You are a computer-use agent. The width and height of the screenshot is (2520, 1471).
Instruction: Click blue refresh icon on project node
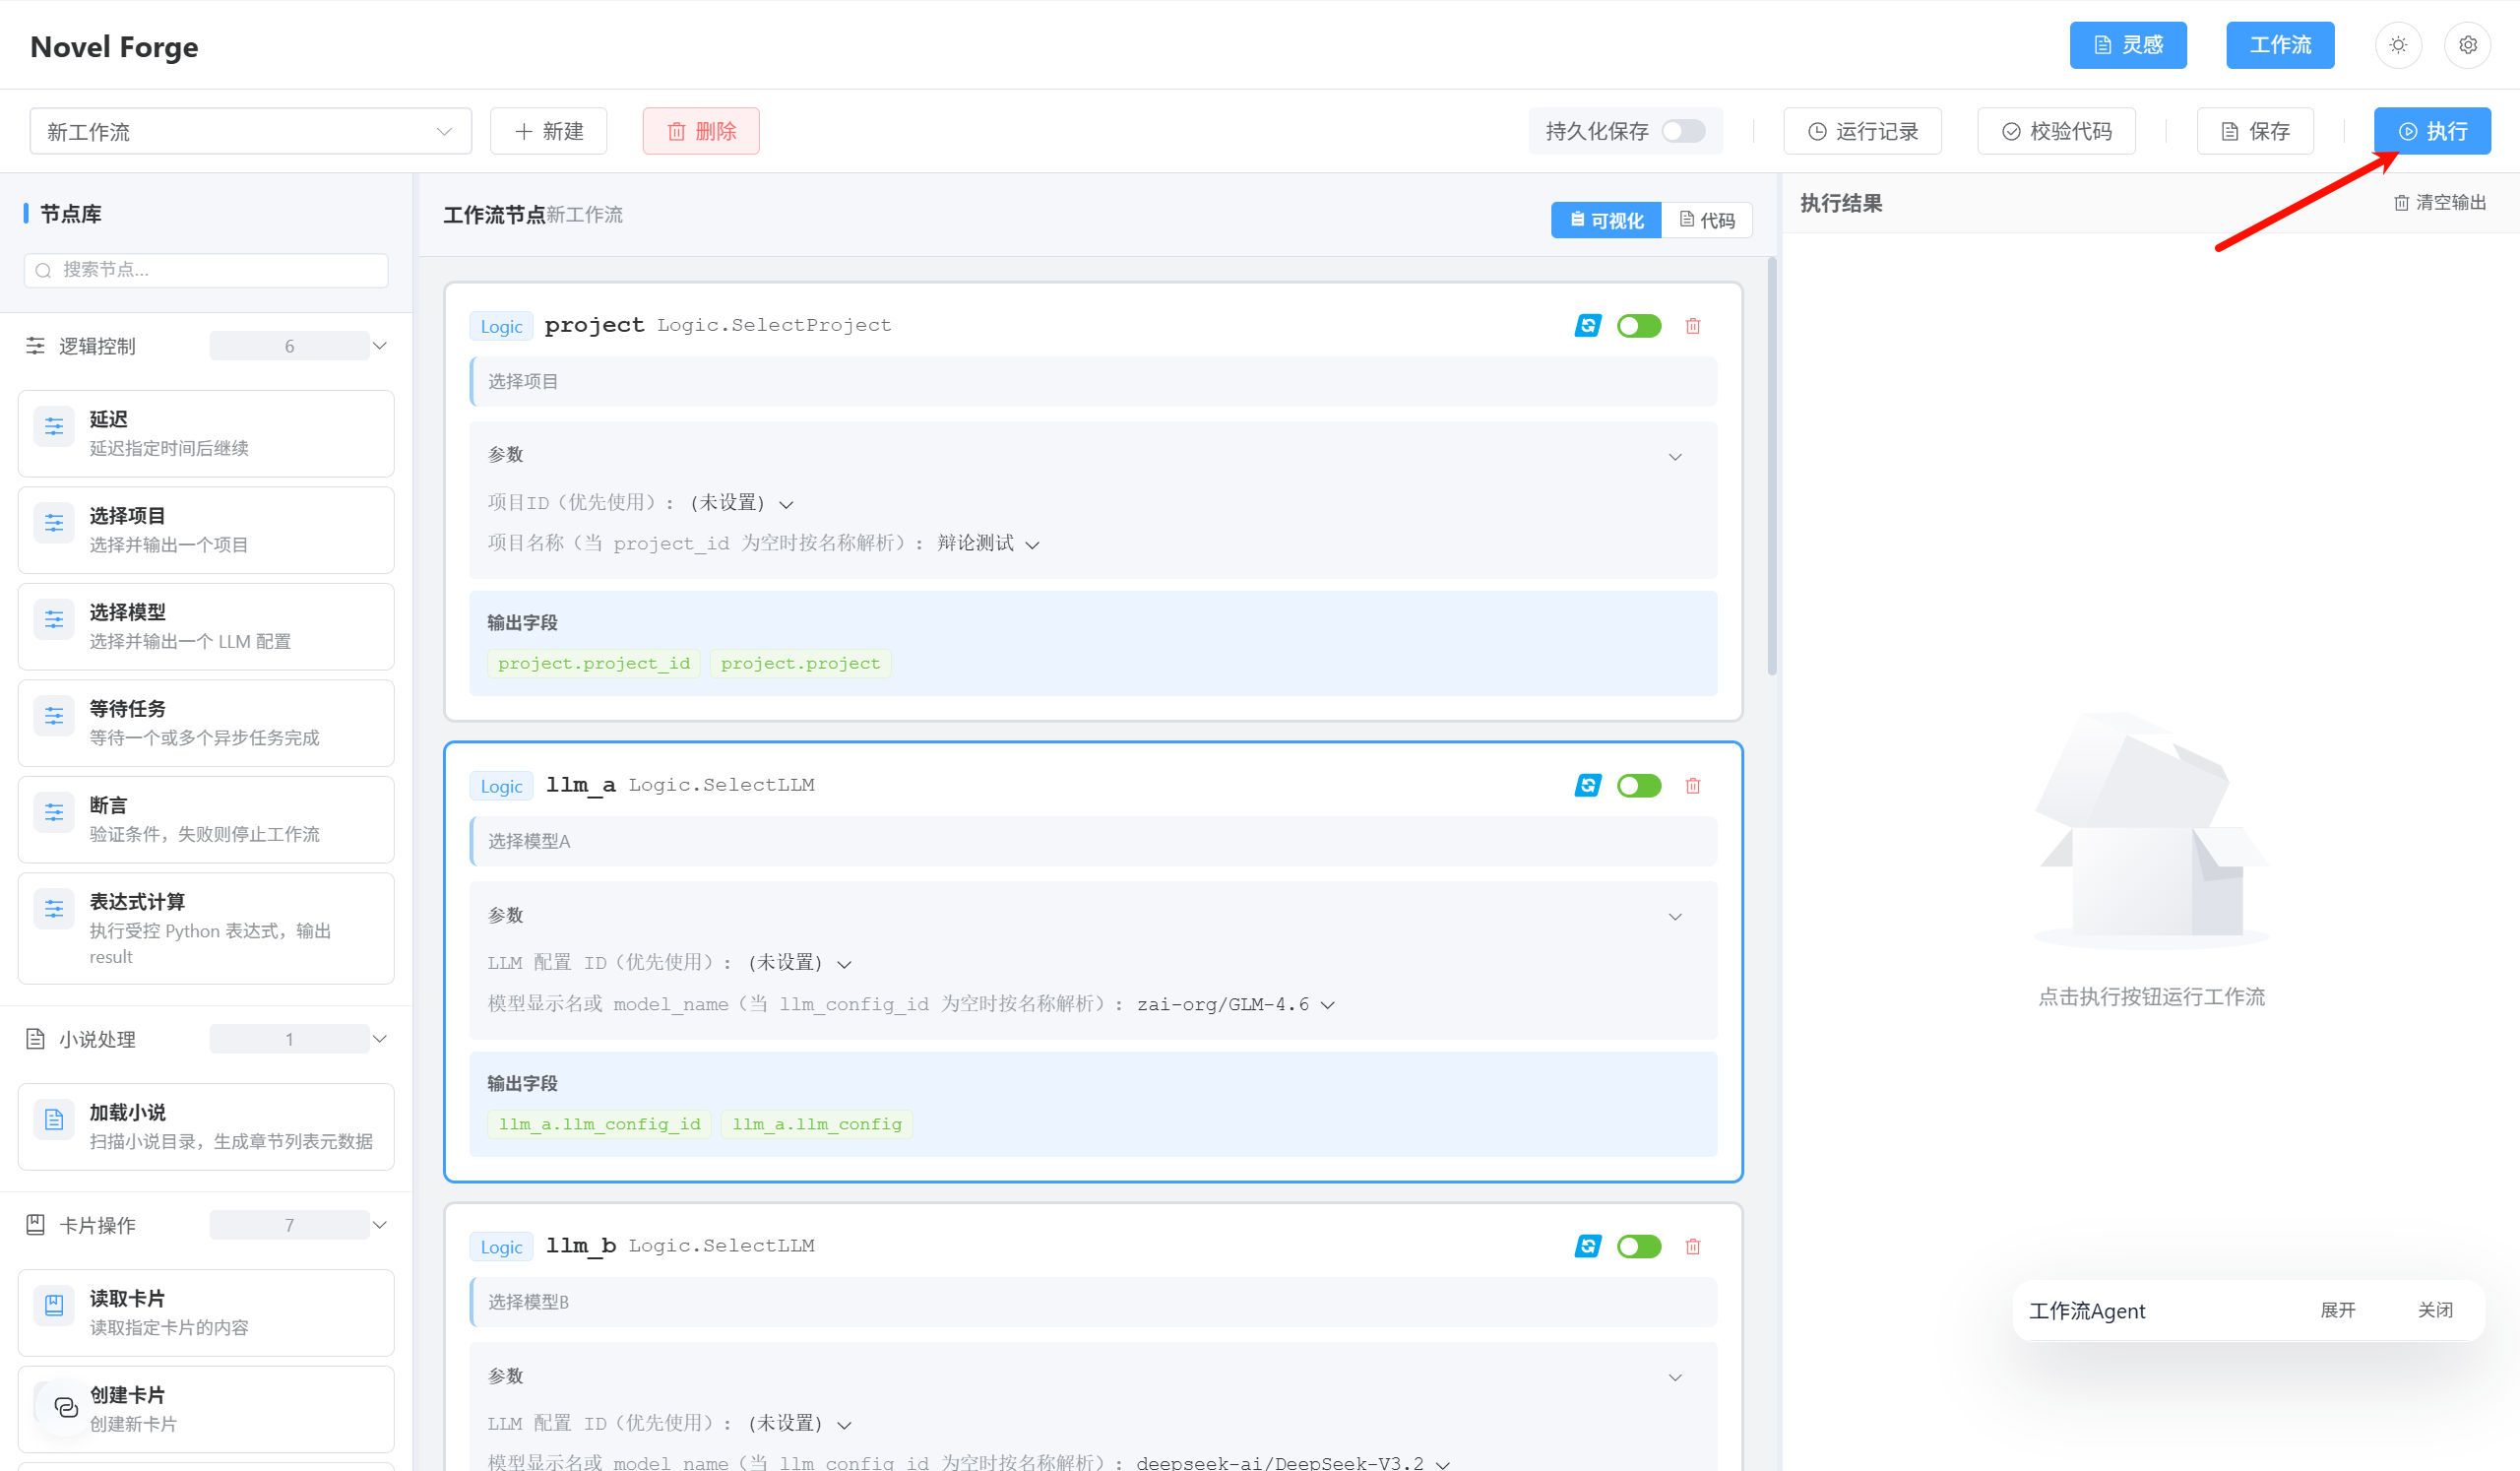click(x=1587, y=326)
